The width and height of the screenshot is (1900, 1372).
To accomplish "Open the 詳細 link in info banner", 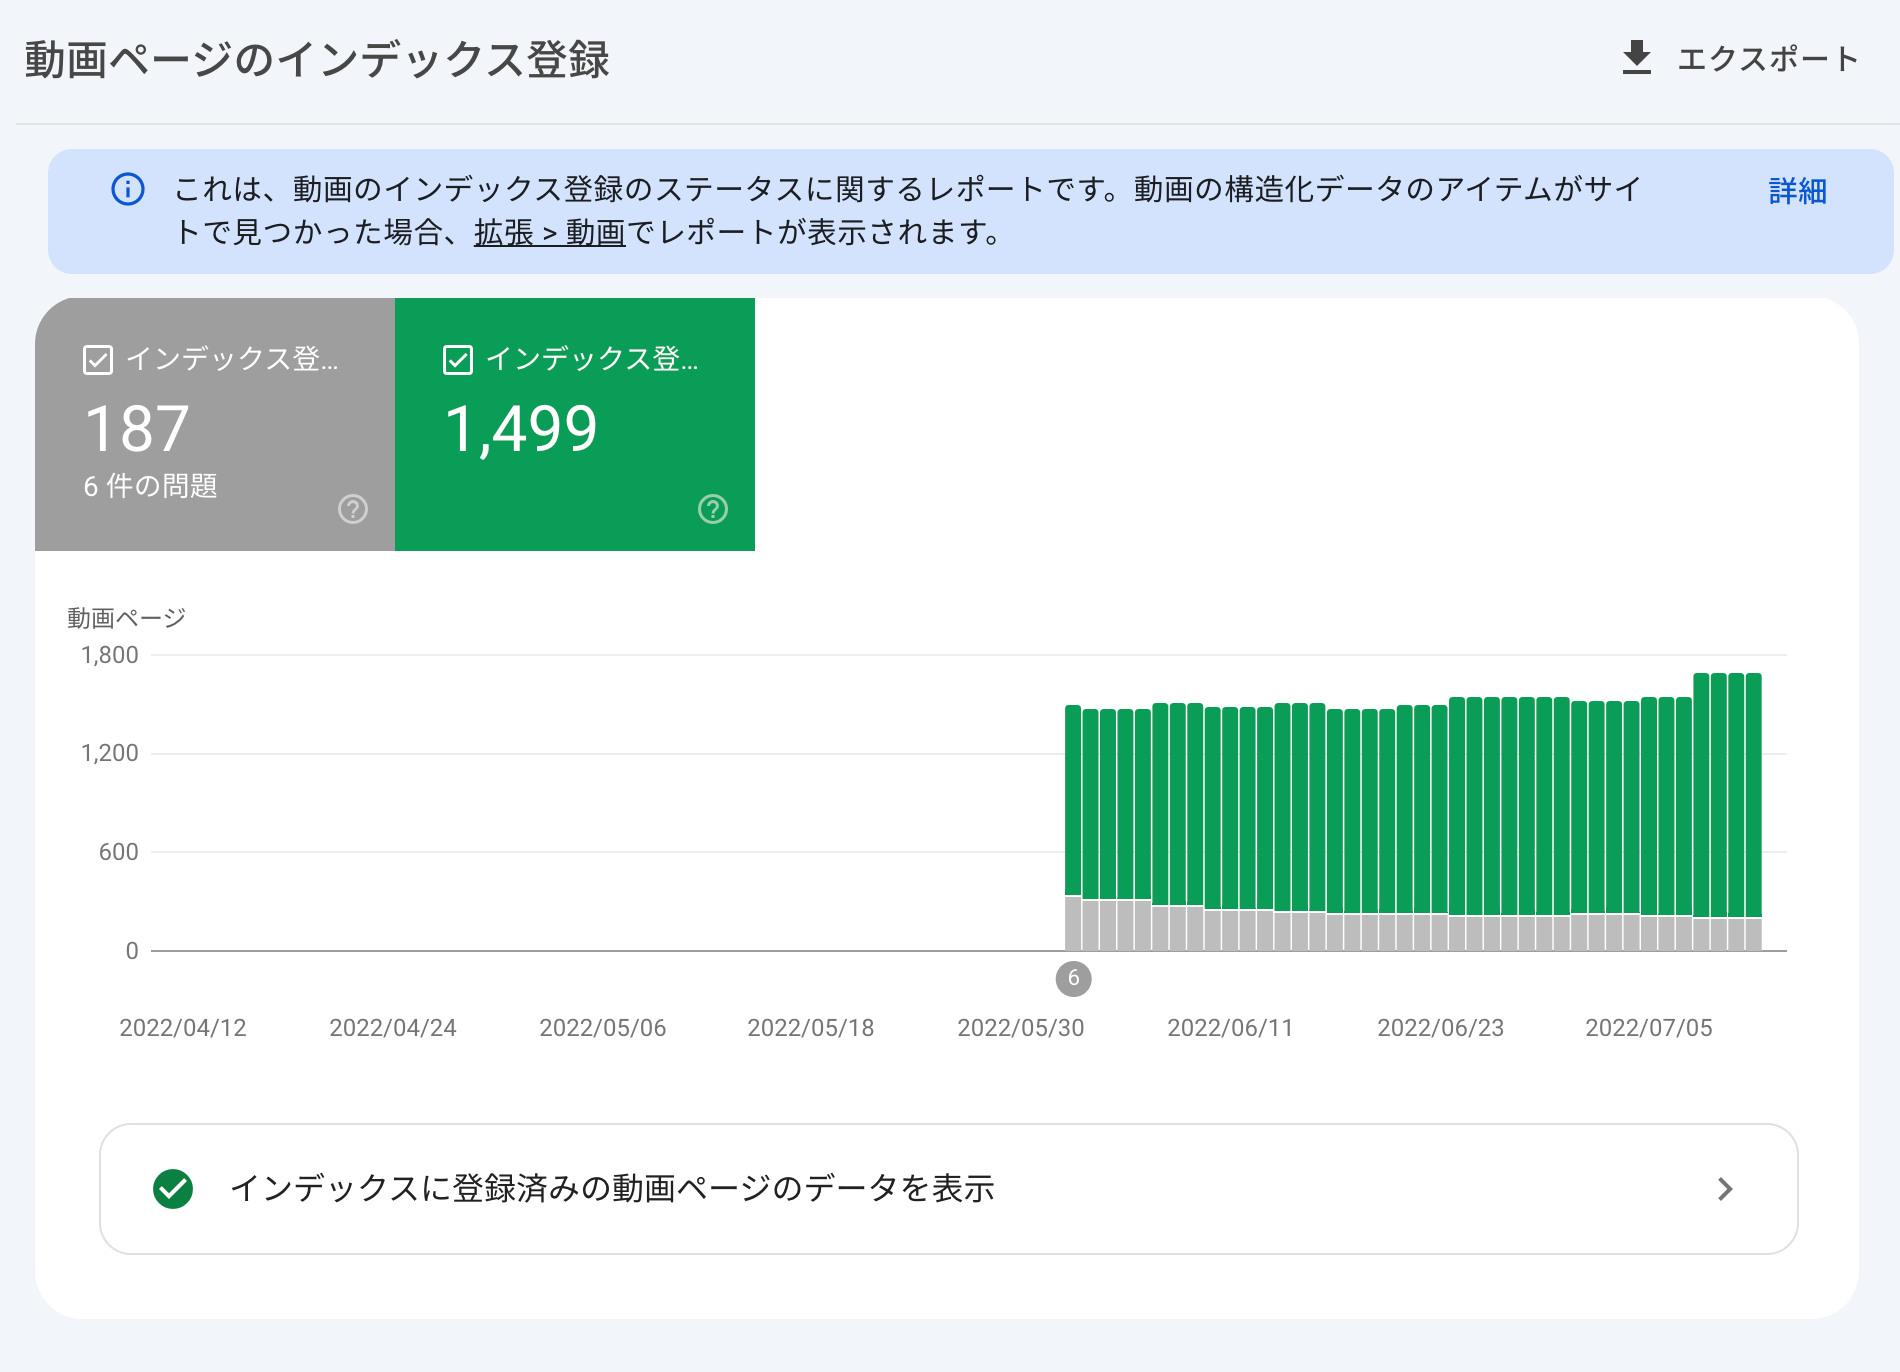I will point(1797,191).
